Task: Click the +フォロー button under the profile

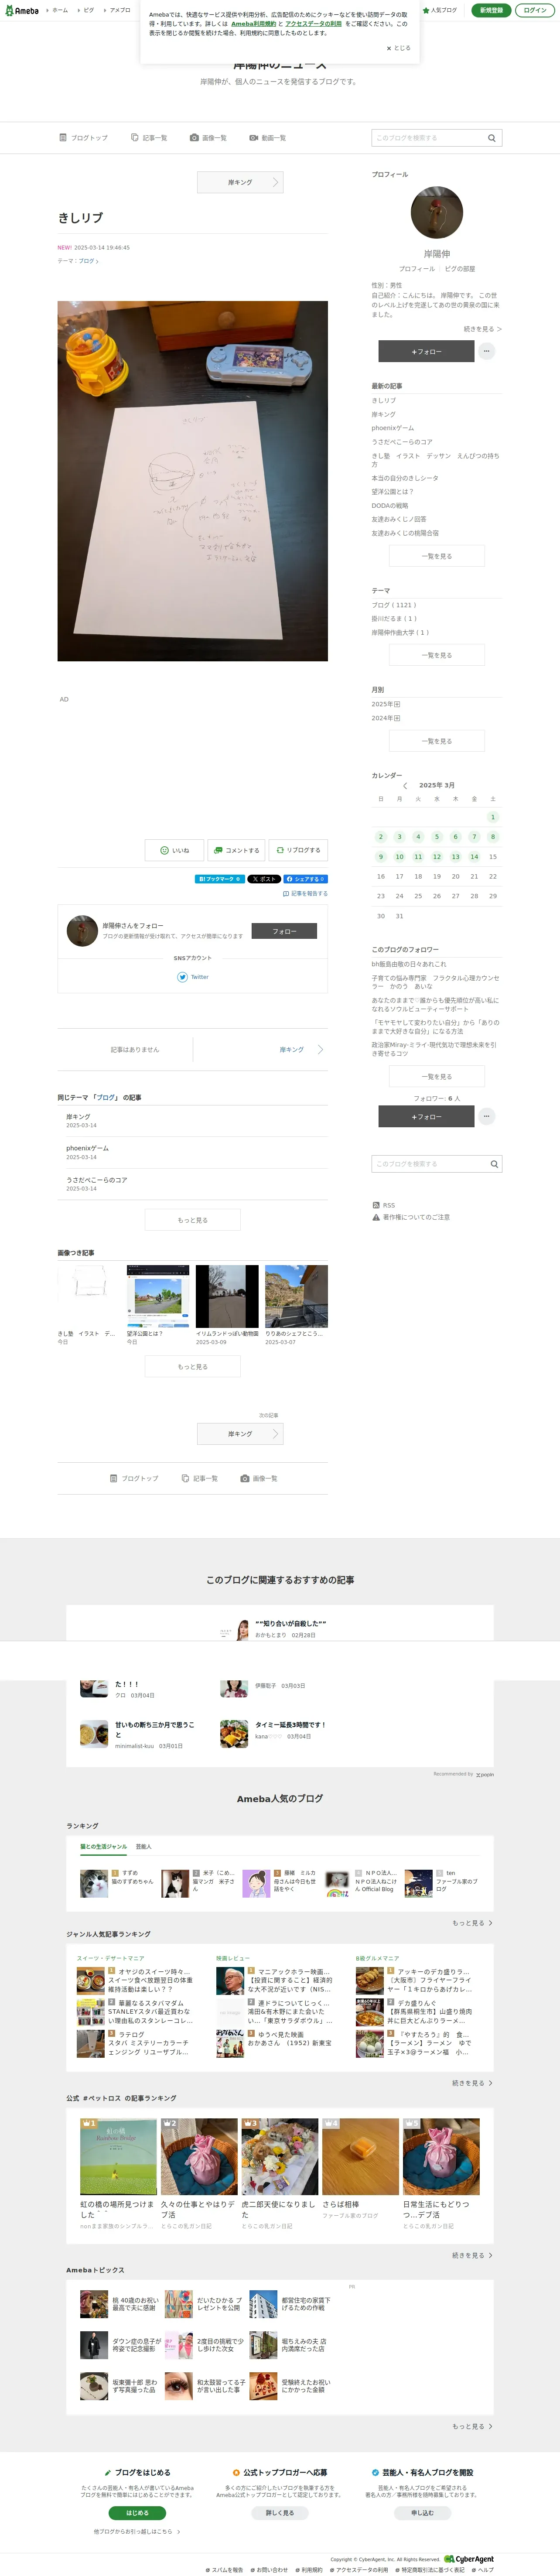Action: [x=426, y=351]
